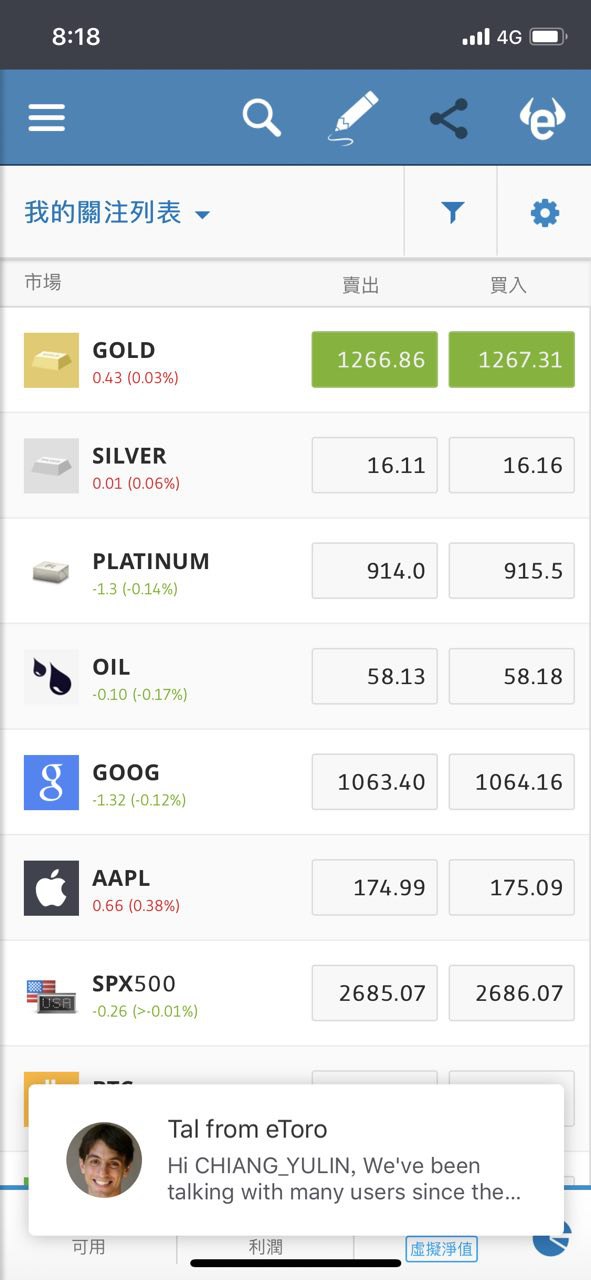
Task: Tap the search magnifier icon
Action: click(x=262, y=118)
